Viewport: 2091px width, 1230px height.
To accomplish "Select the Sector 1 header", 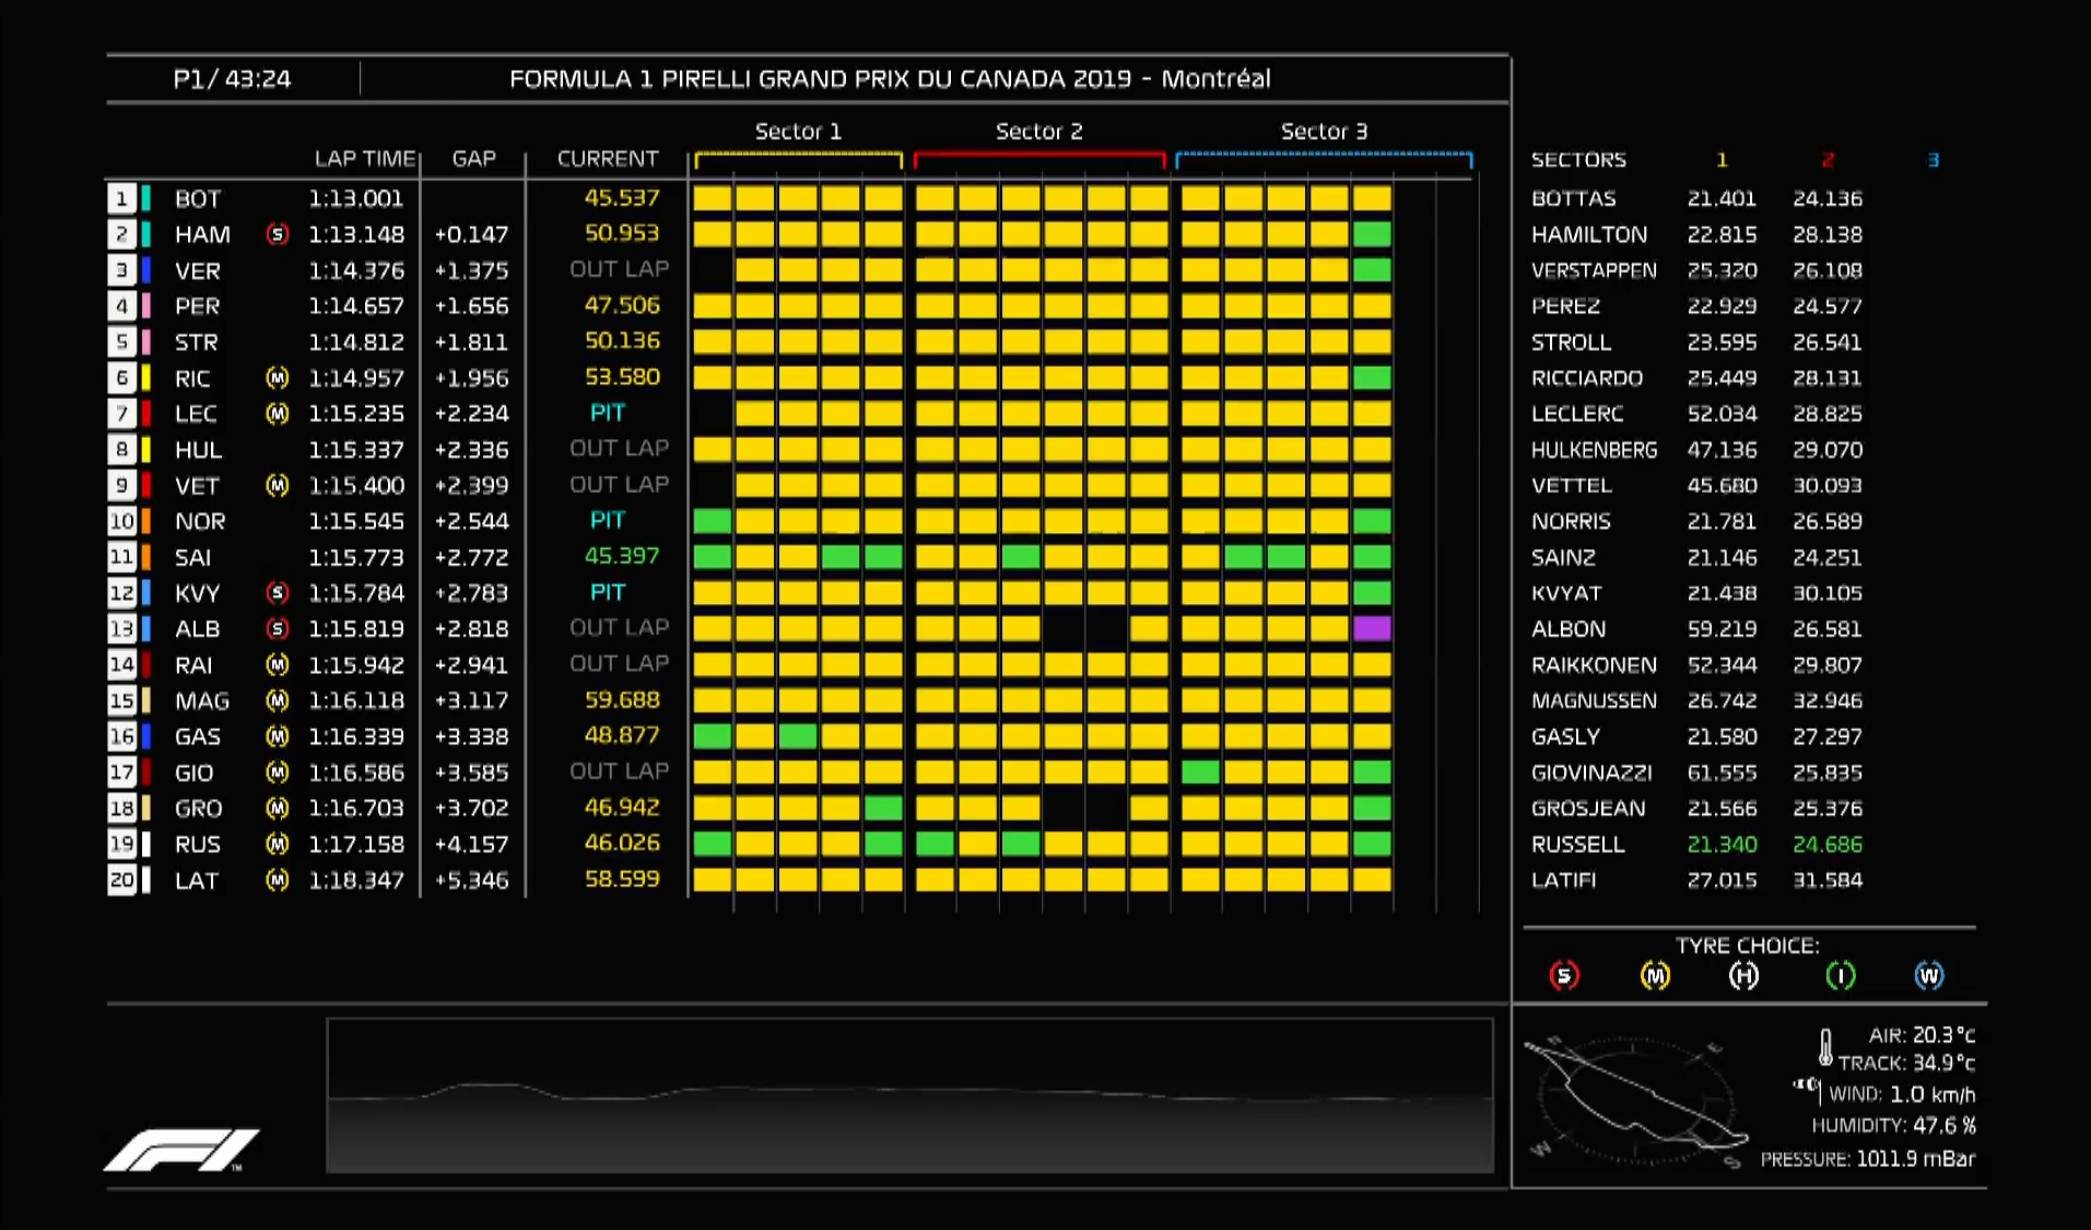I will (798, 132).
